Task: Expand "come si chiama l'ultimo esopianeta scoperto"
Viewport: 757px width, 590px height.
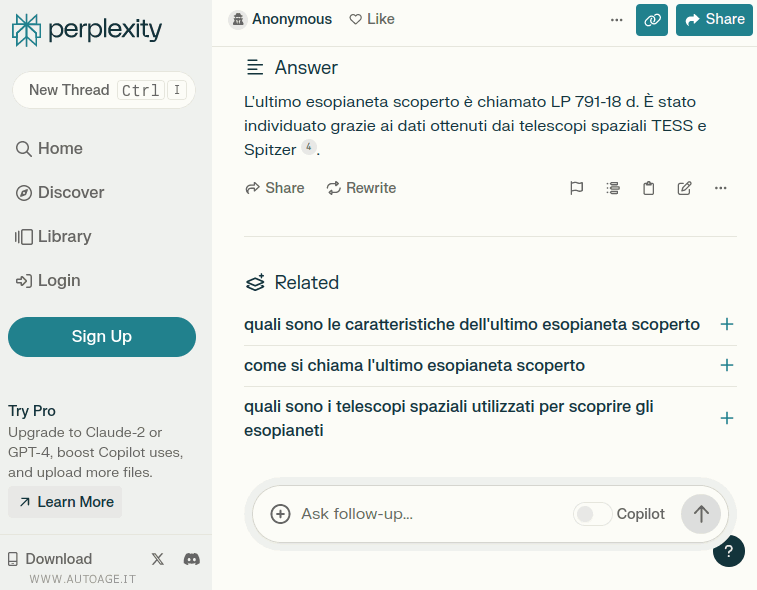Action: point(727,365)
